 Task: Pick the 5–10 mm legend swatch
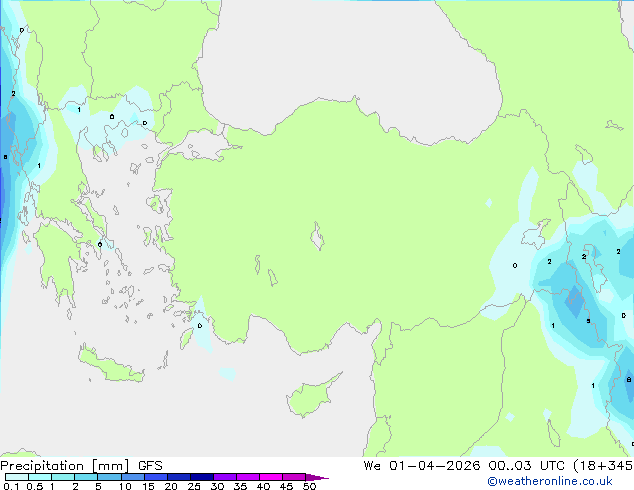[x=109, y=477]
